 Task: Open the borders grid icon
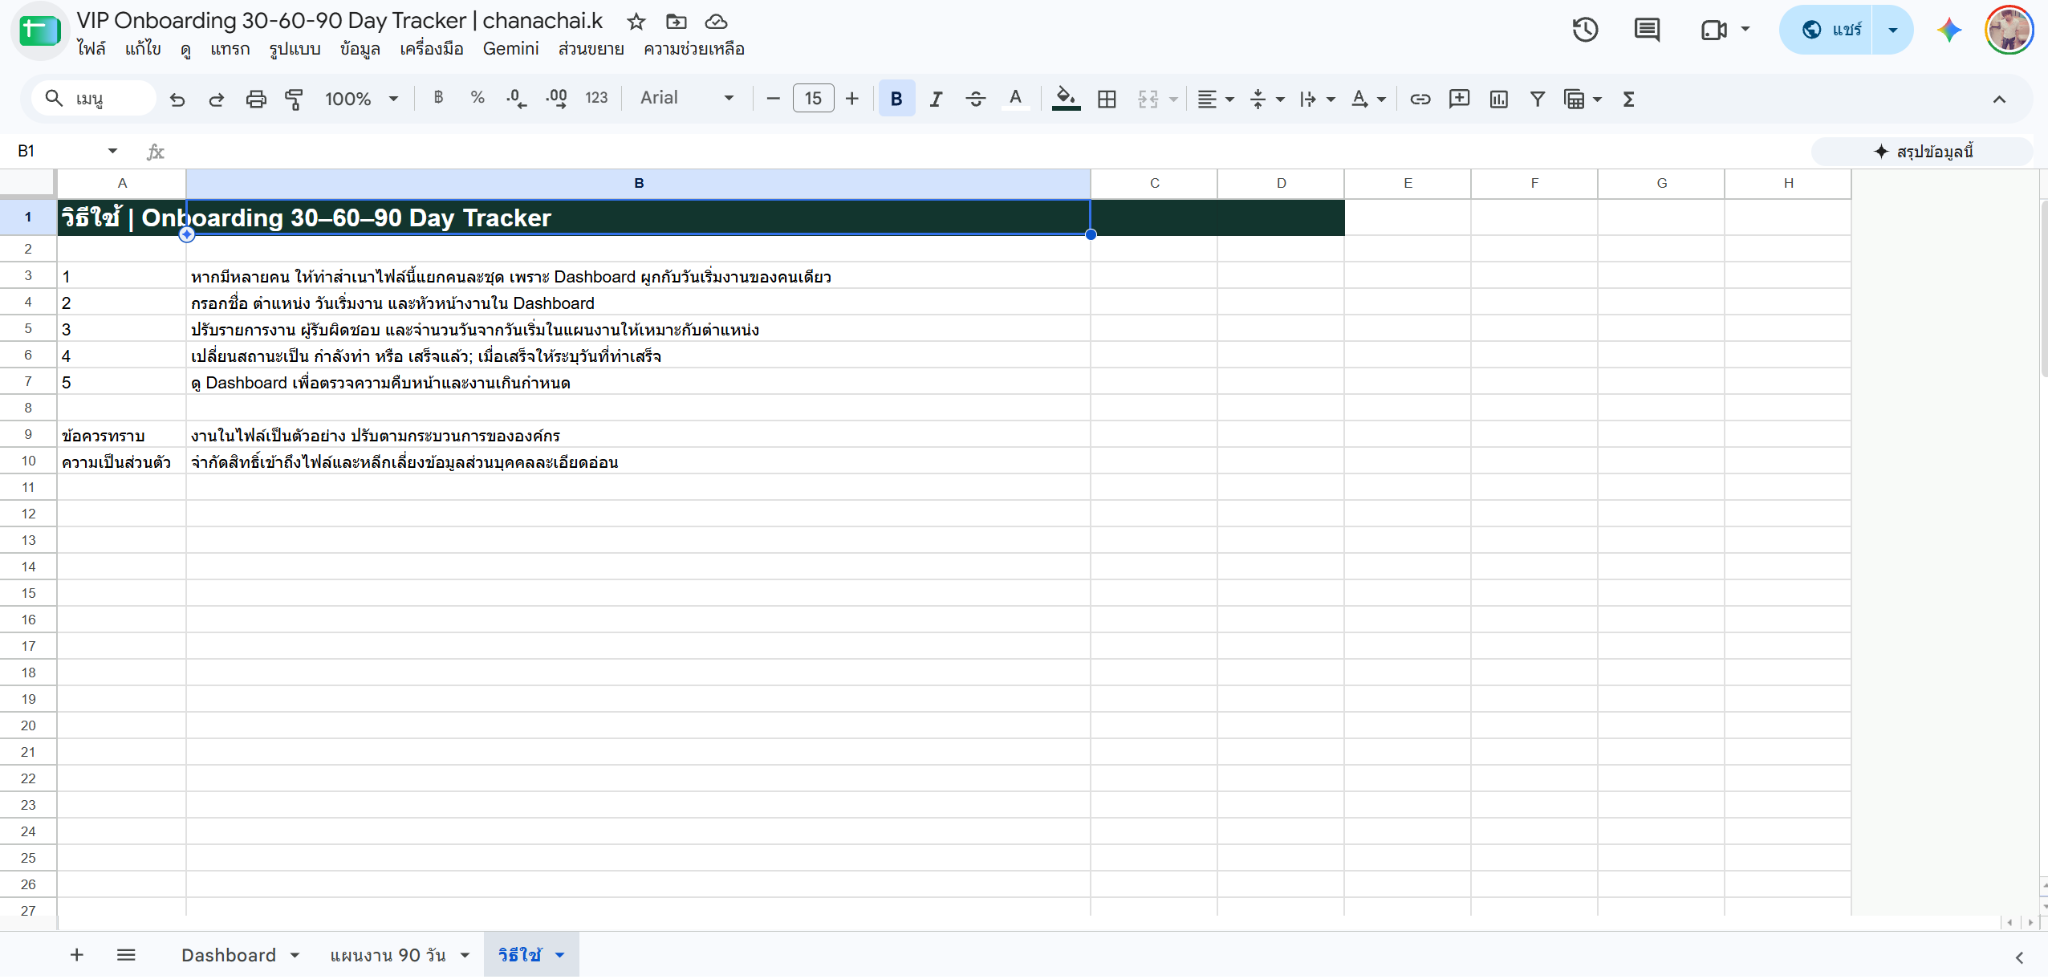pyautogui.click(x=1107, y=99)
